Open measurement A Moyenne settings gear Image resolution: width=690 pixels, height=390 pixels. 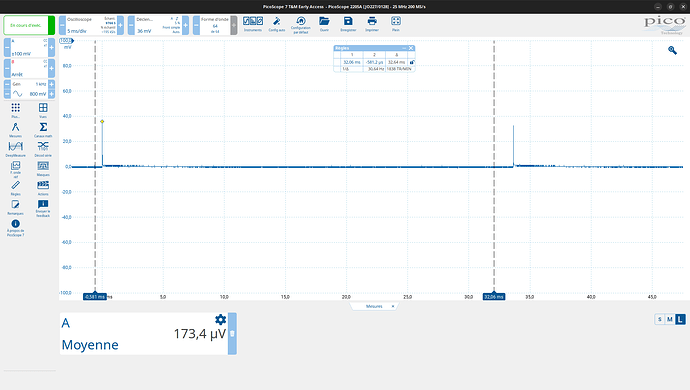220,320
